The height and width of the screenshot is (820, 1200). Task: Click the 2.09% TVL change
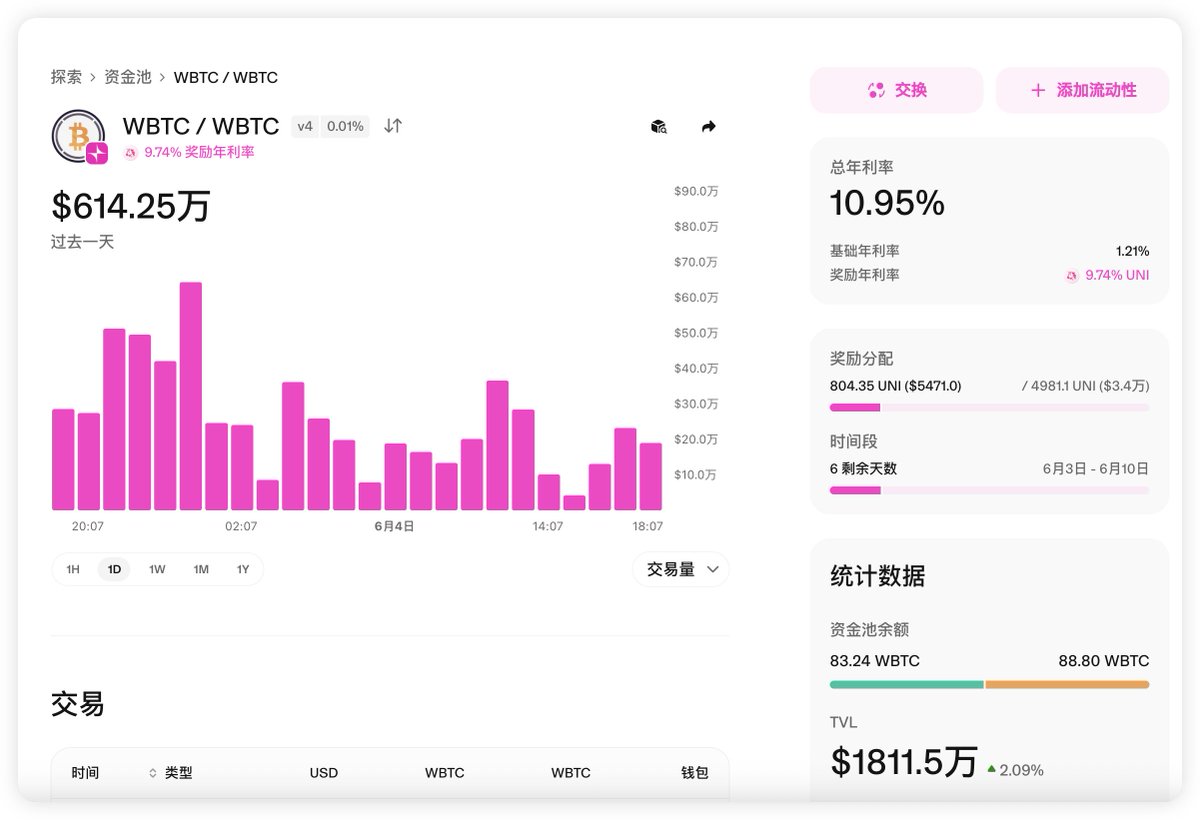1021,770
